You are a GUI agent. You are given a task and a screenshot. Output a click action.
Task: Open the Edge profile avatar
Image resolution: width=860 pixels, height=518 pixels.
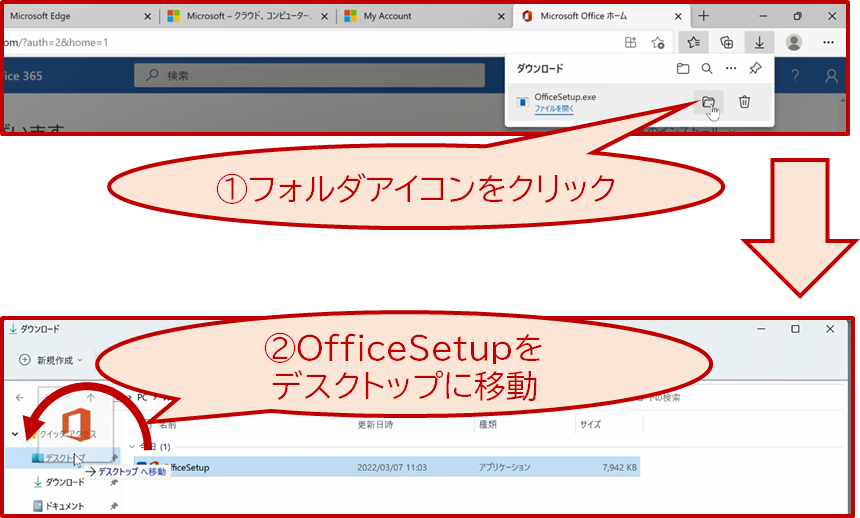pyautogui.click(x=794, y=42)
